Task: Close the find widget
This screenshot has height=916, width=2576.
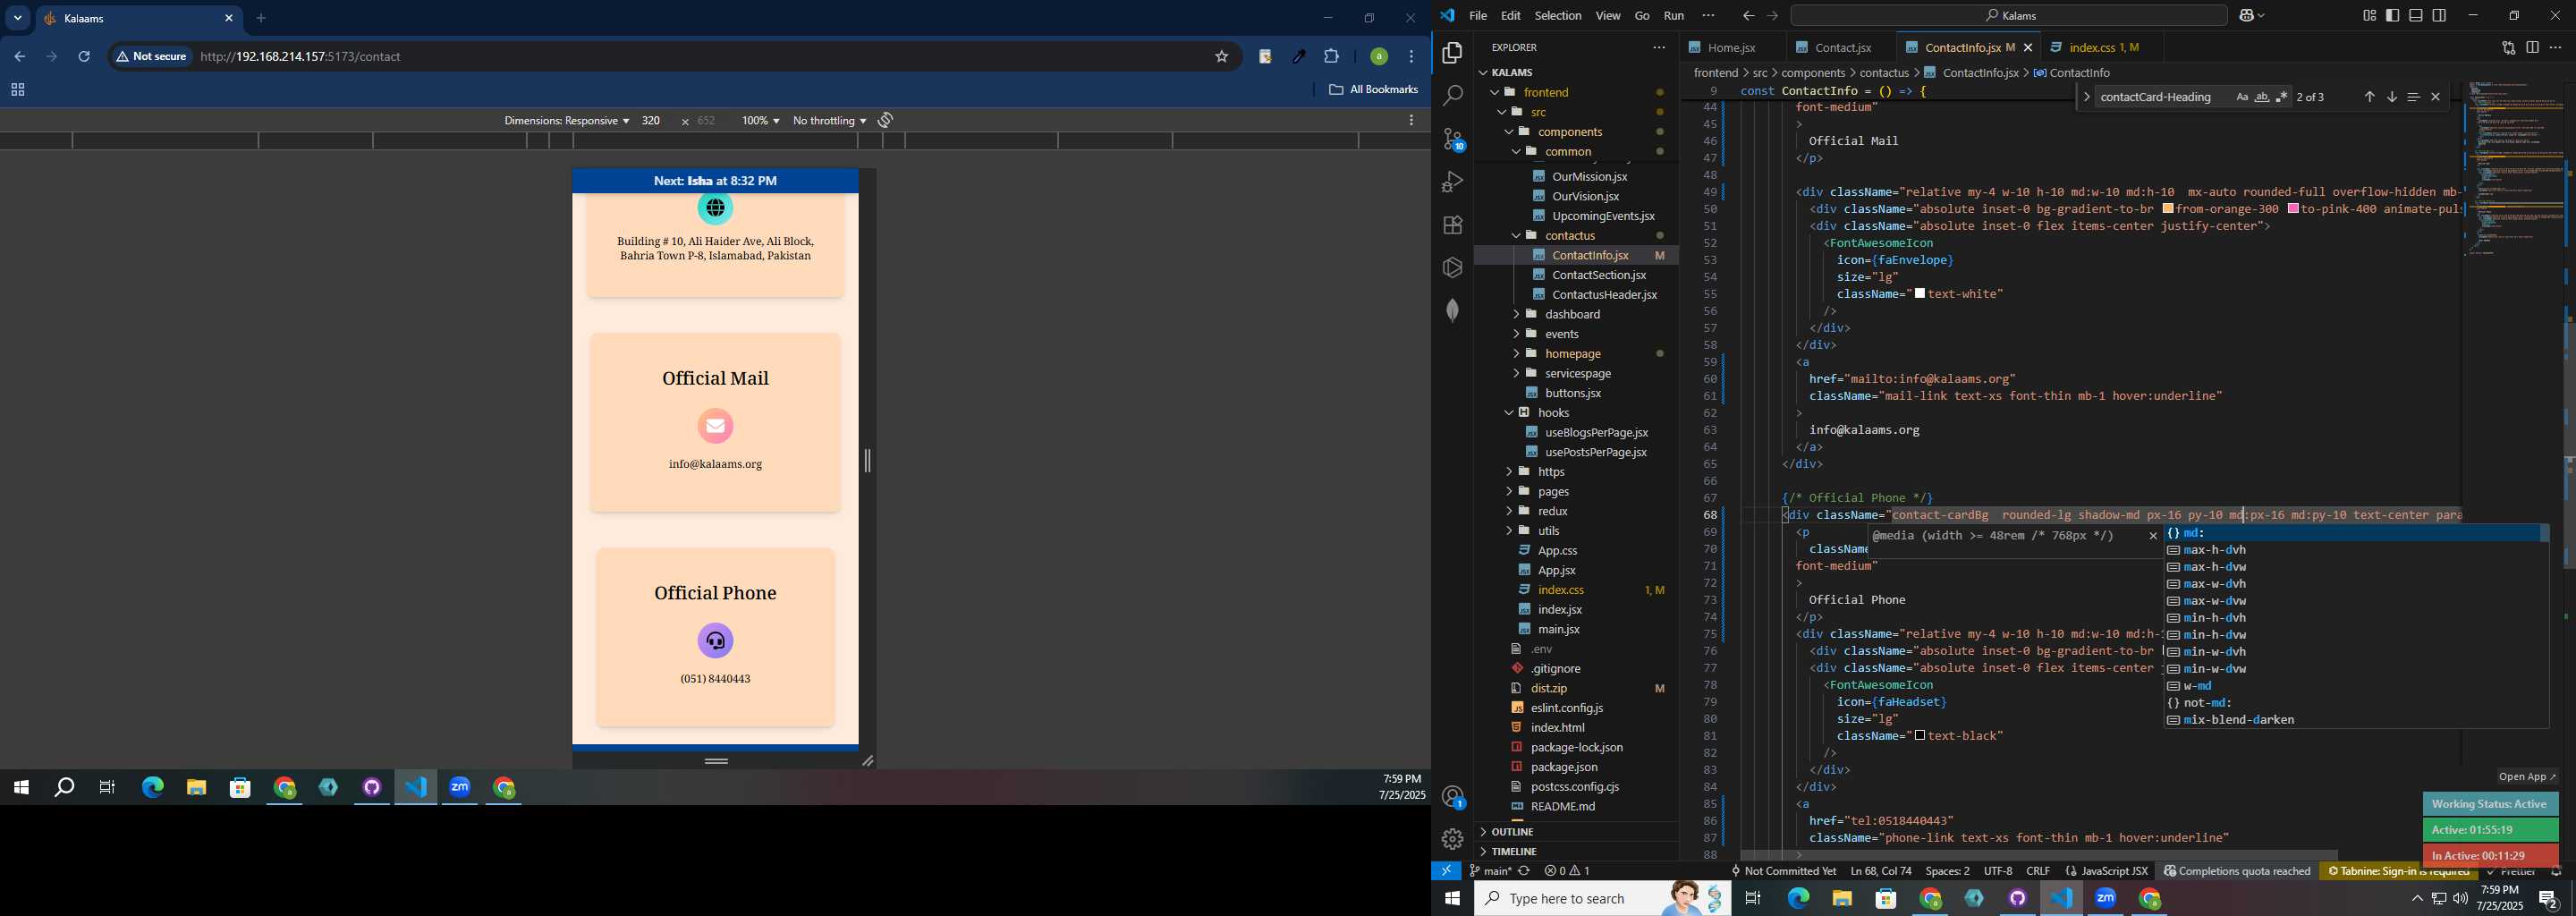Action: [2435, 97]
